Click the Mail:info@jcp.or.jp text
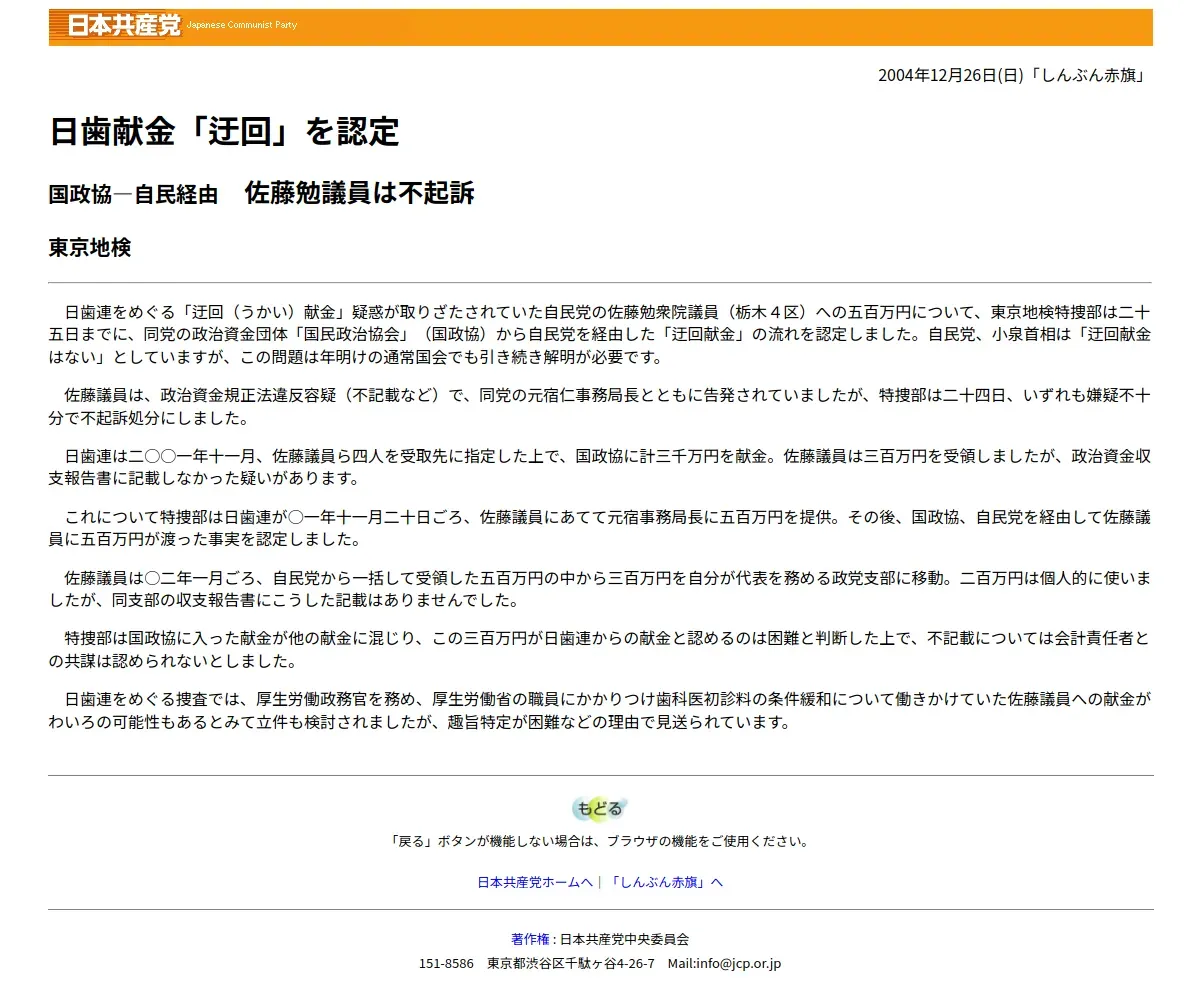The image size is (1200, 1000). [724, 964]
